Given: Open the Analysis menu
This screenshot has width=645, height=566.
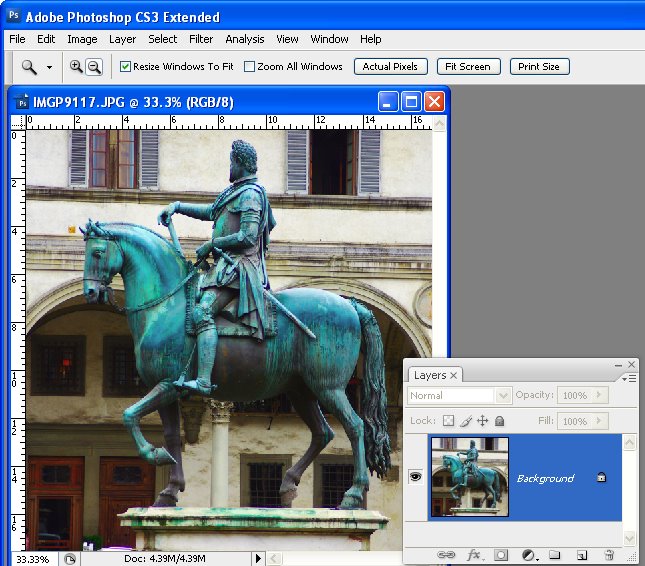Looking at the screenshot, I should 245,39.
